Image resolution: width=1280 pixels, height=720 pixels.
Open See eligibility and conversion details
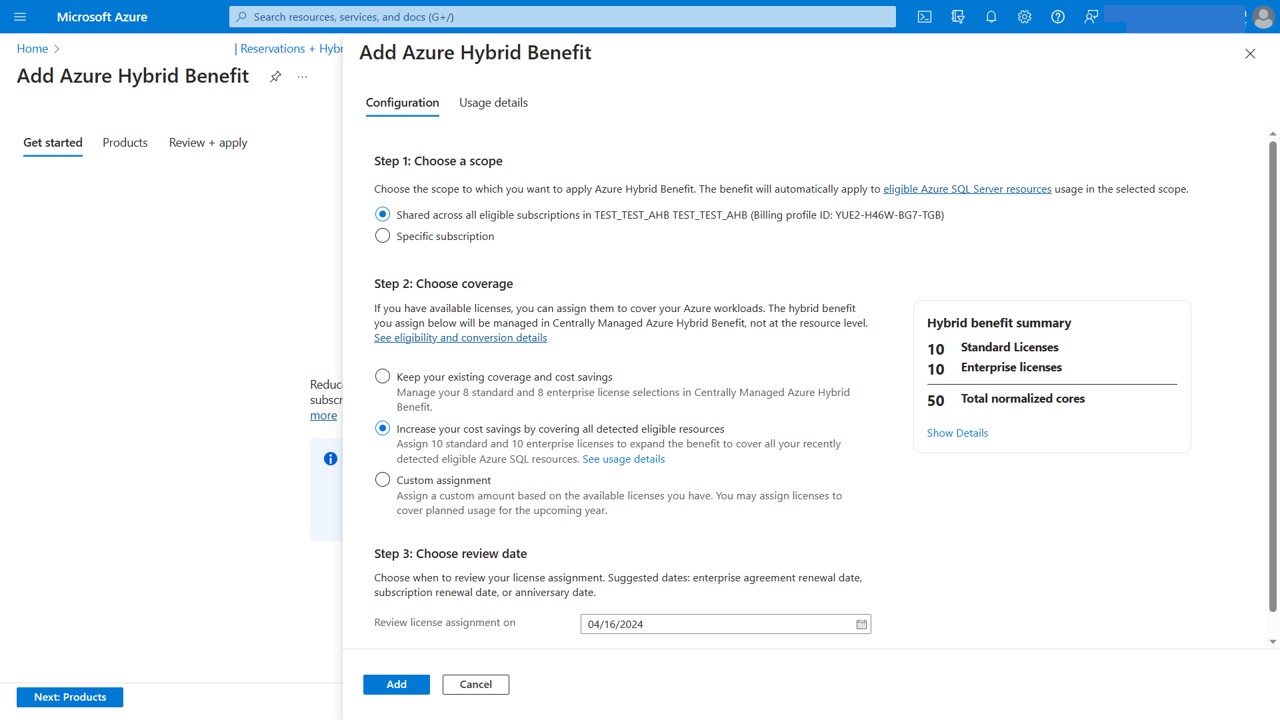[x=460, y=337]
